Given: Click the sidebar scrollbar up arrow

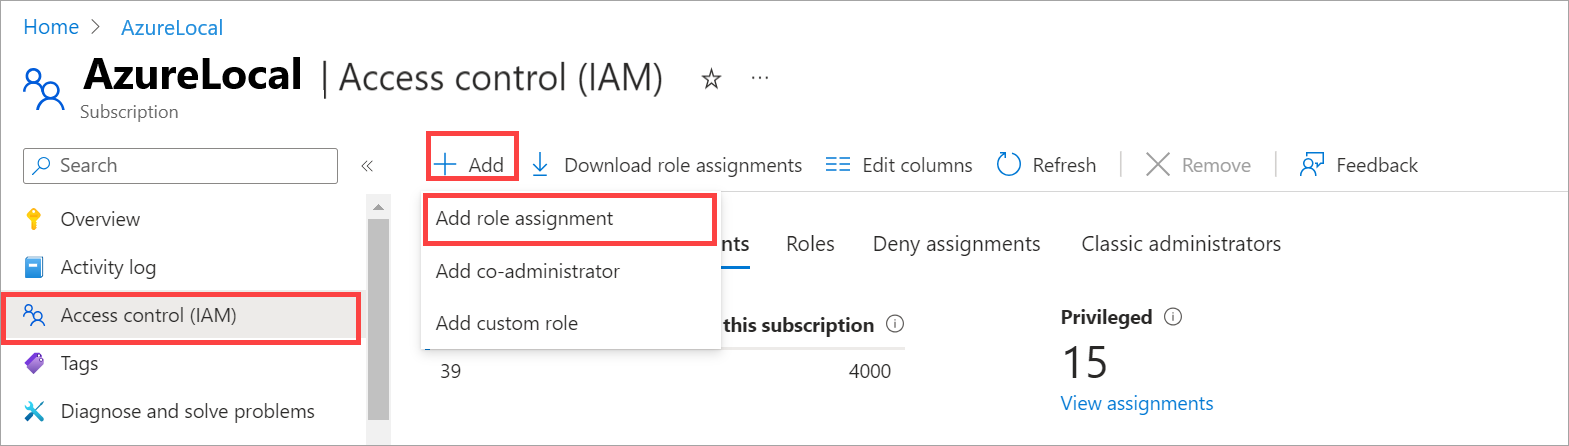Looking at the screenshot, I should pos(378,207).
